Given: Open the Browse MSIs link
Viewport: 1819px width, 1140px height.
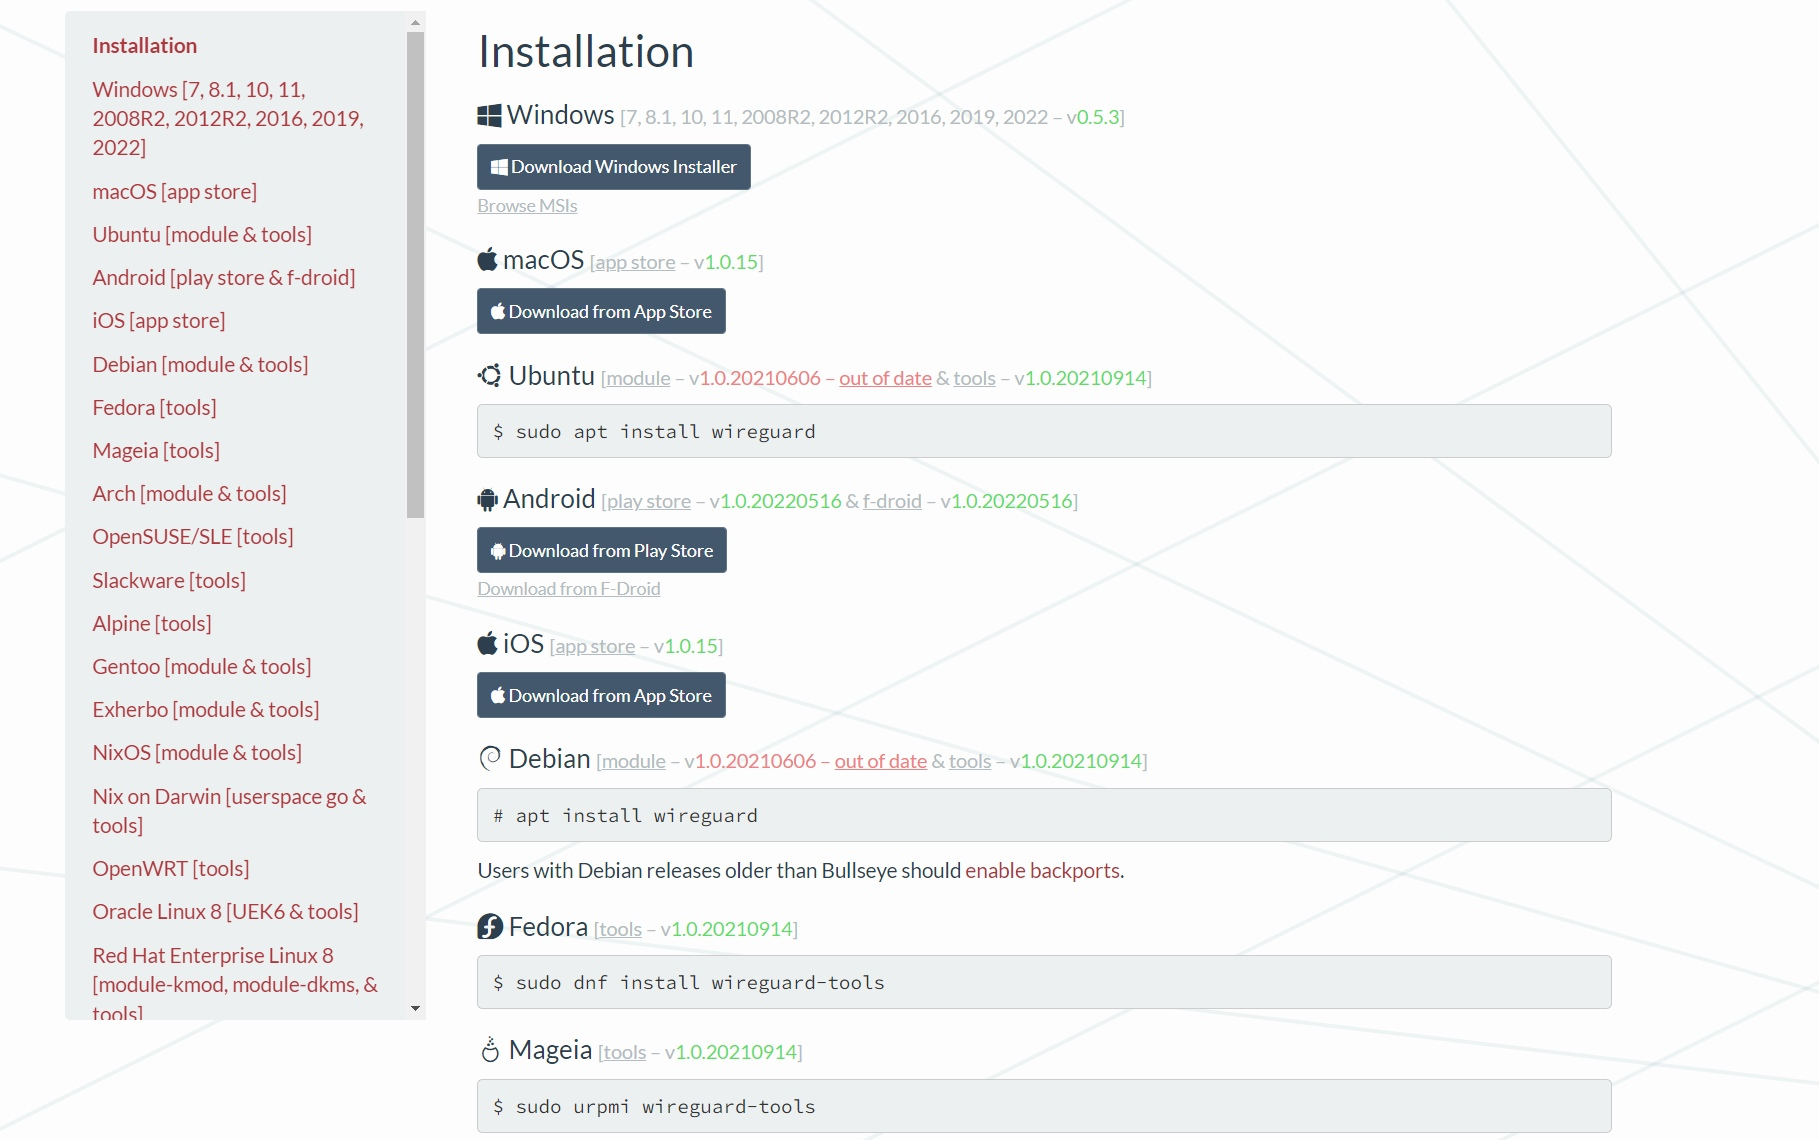Looking at the screenshot, I should (527, 206).
